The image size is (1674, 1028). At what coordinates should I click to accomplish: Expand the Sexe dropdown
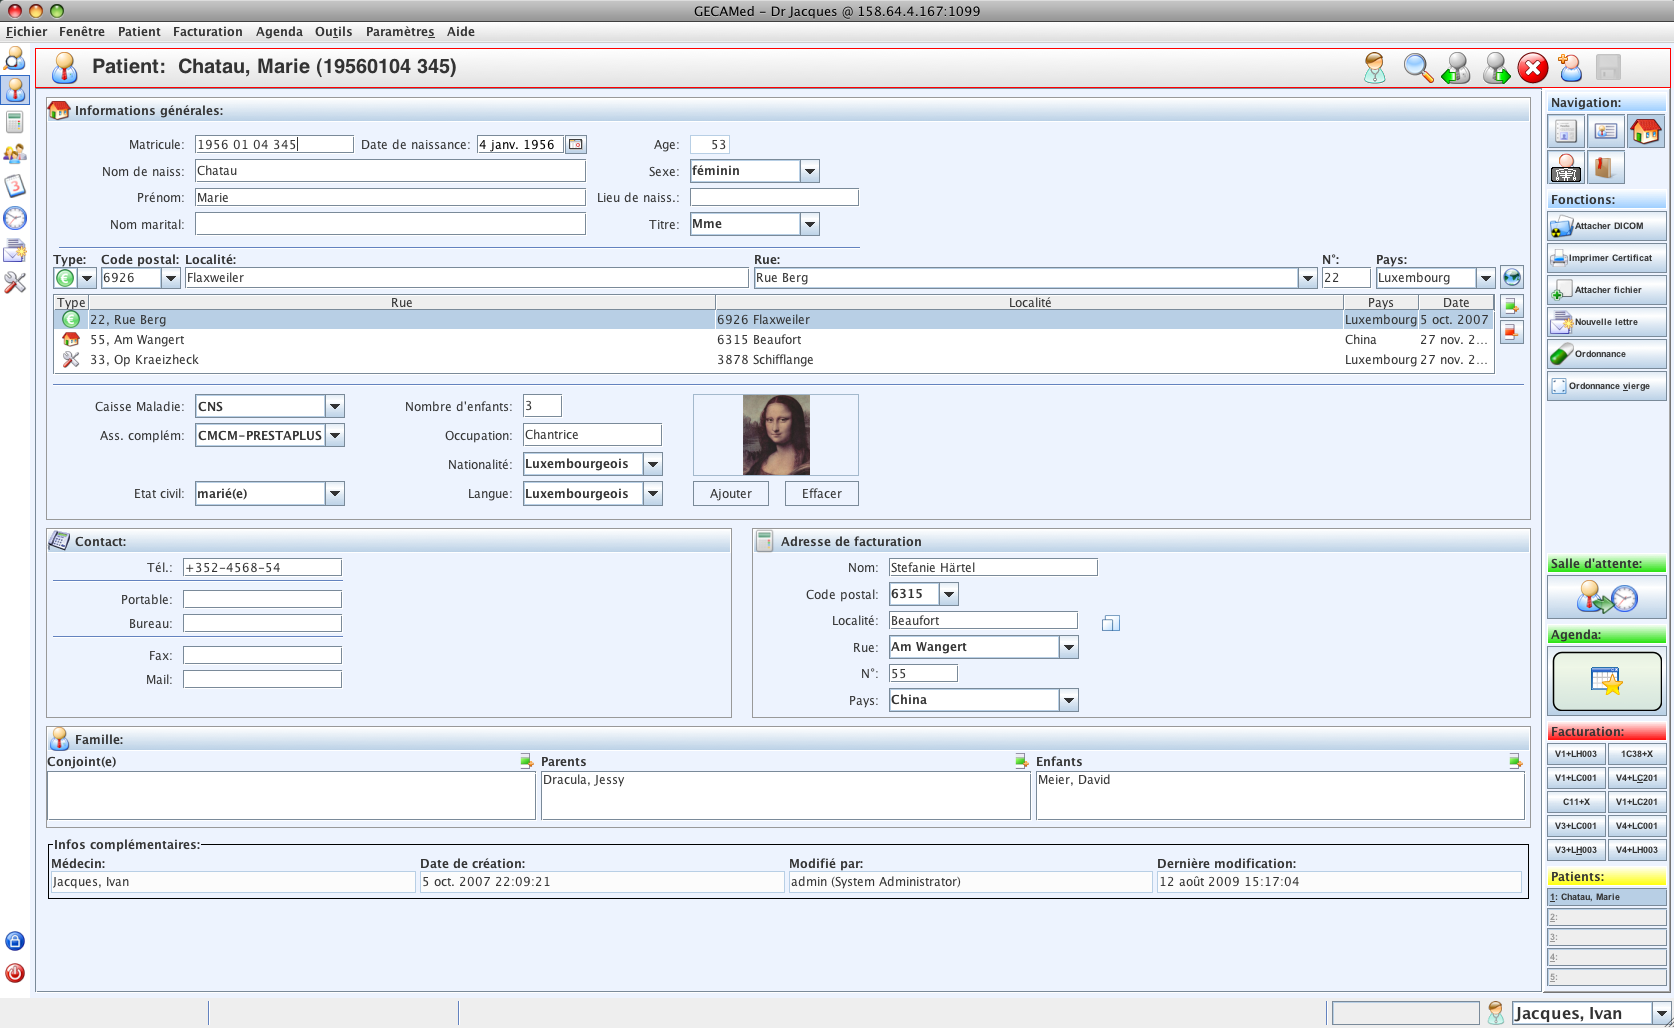(810, 172)
